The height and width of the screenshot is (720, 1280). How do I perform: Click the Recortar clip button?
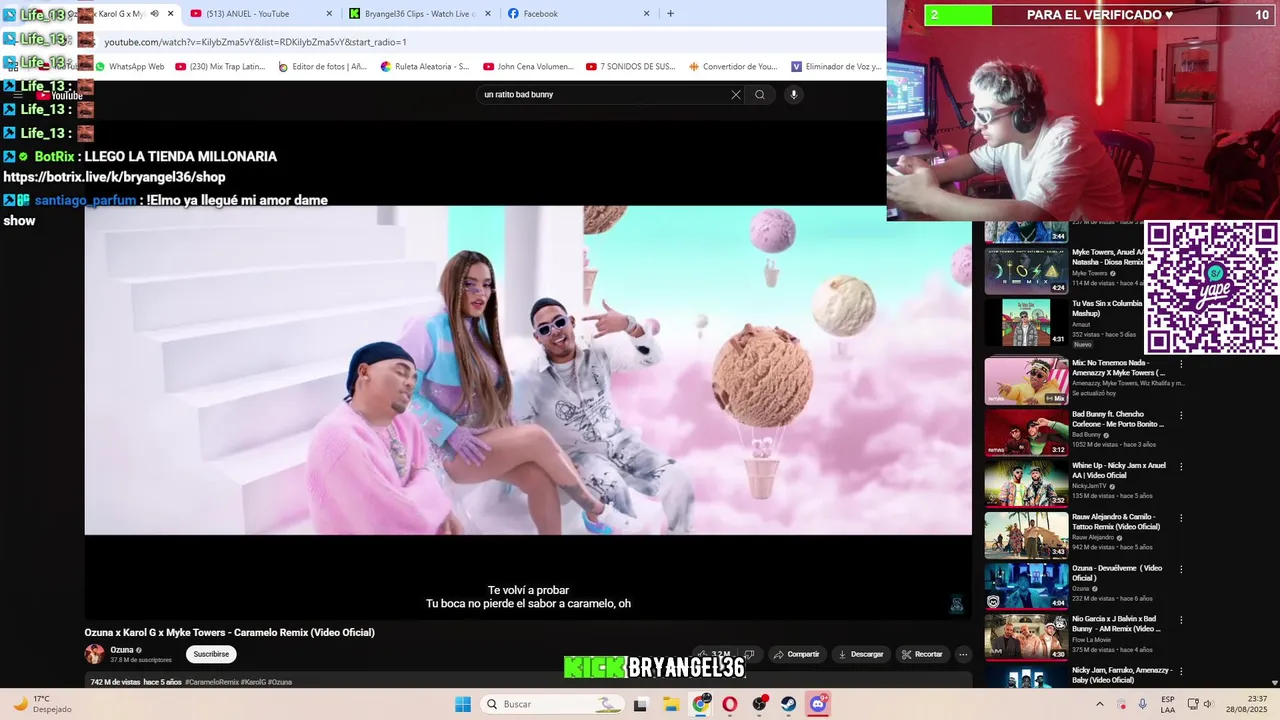(922, 654)
